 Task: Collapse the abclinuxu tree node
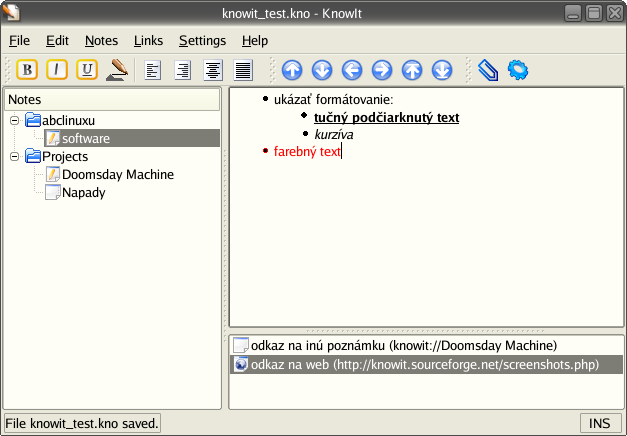point(14,120)
